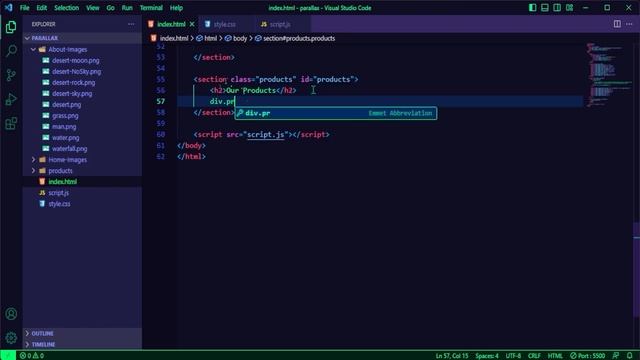Close the index.html tab
Viewport: 640px width, 360px height.
[192, 24]
